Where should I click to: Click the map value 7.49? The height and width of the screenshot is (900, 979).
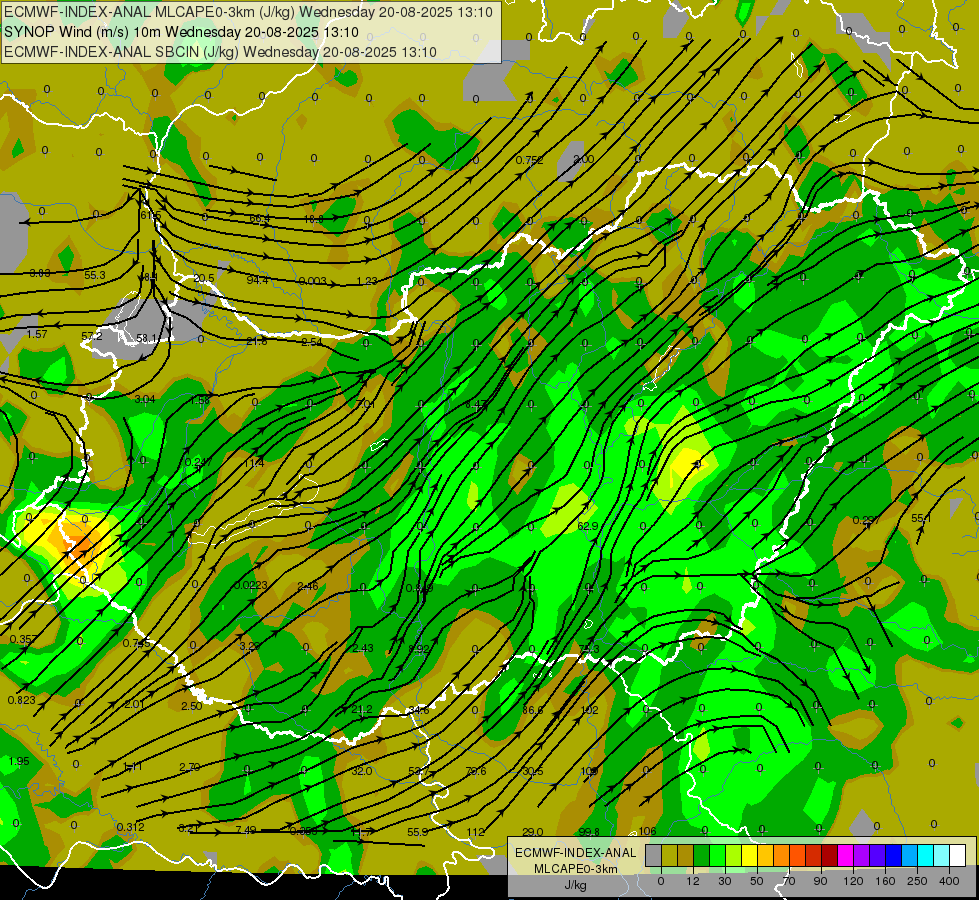[246, 830]
